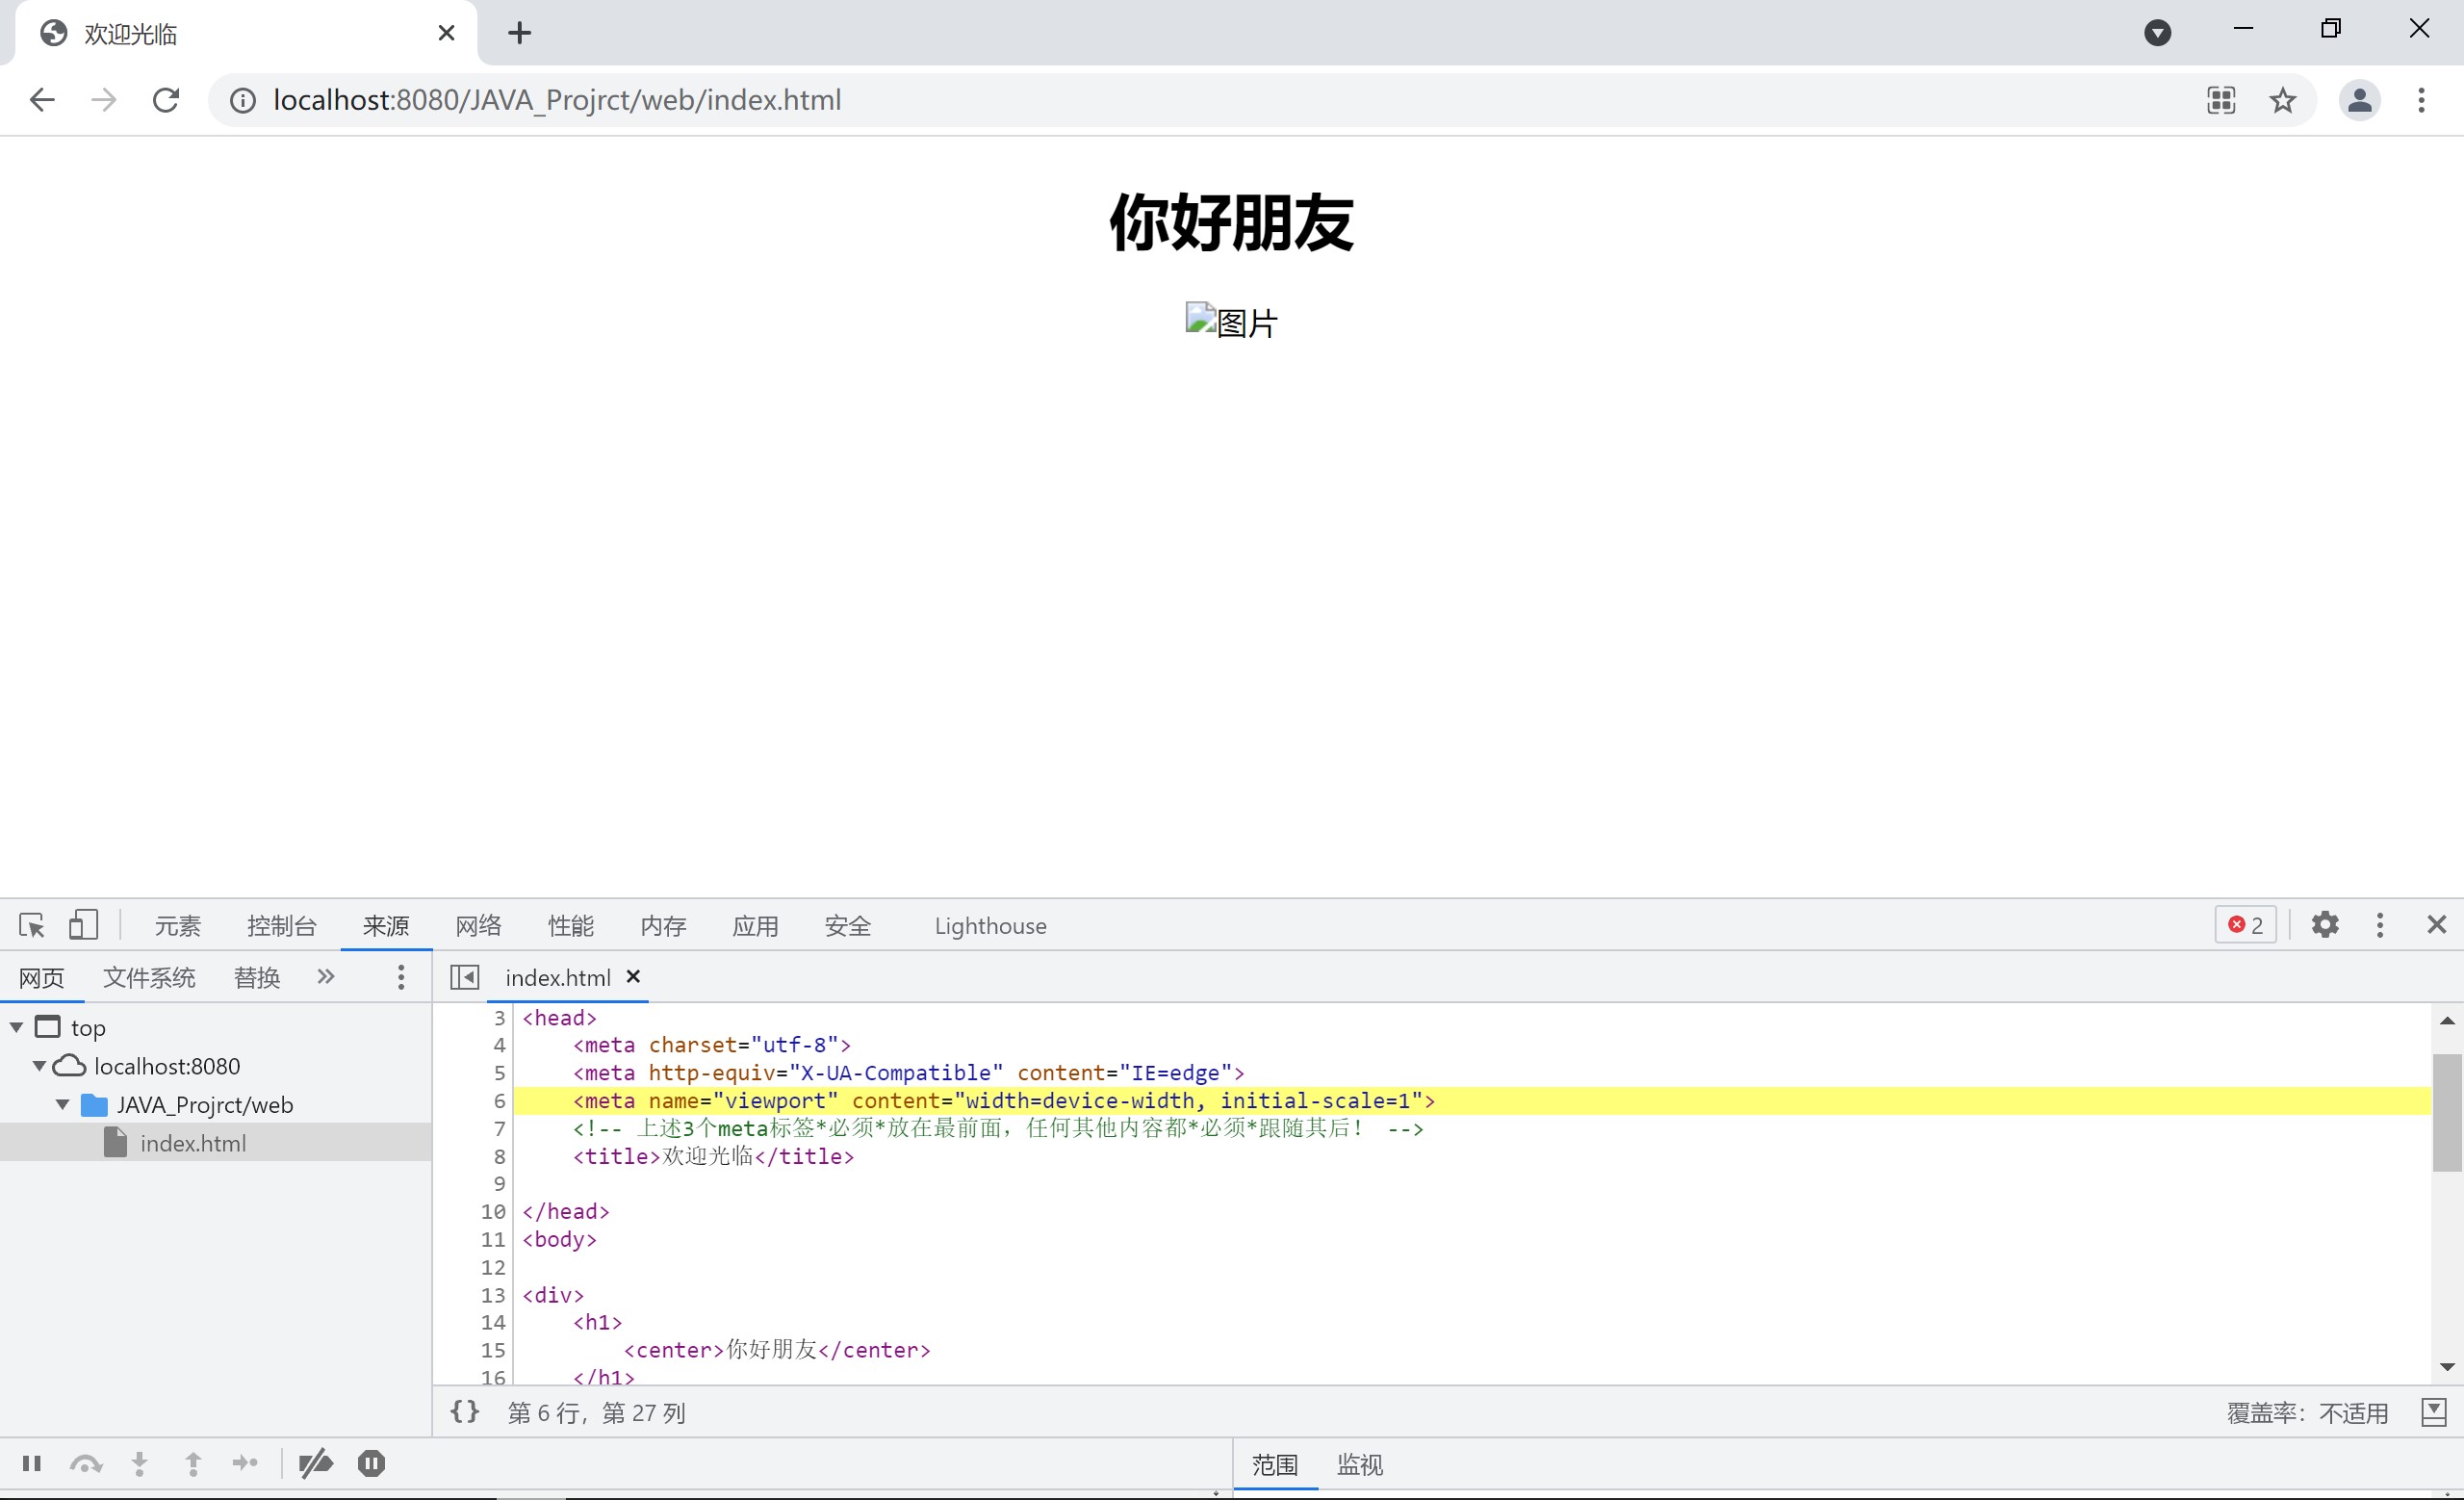Collapse the localhost:8080 tree node
2464x1500 pixels.
(x=39, y=1066)
